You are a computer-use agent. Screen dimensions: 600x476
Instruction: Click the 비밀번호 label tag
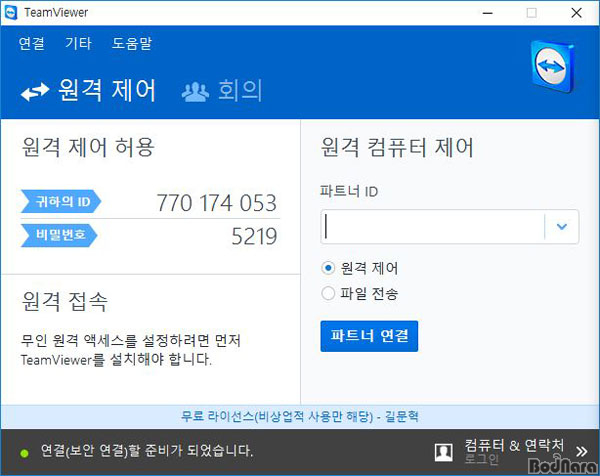[59, 235]
